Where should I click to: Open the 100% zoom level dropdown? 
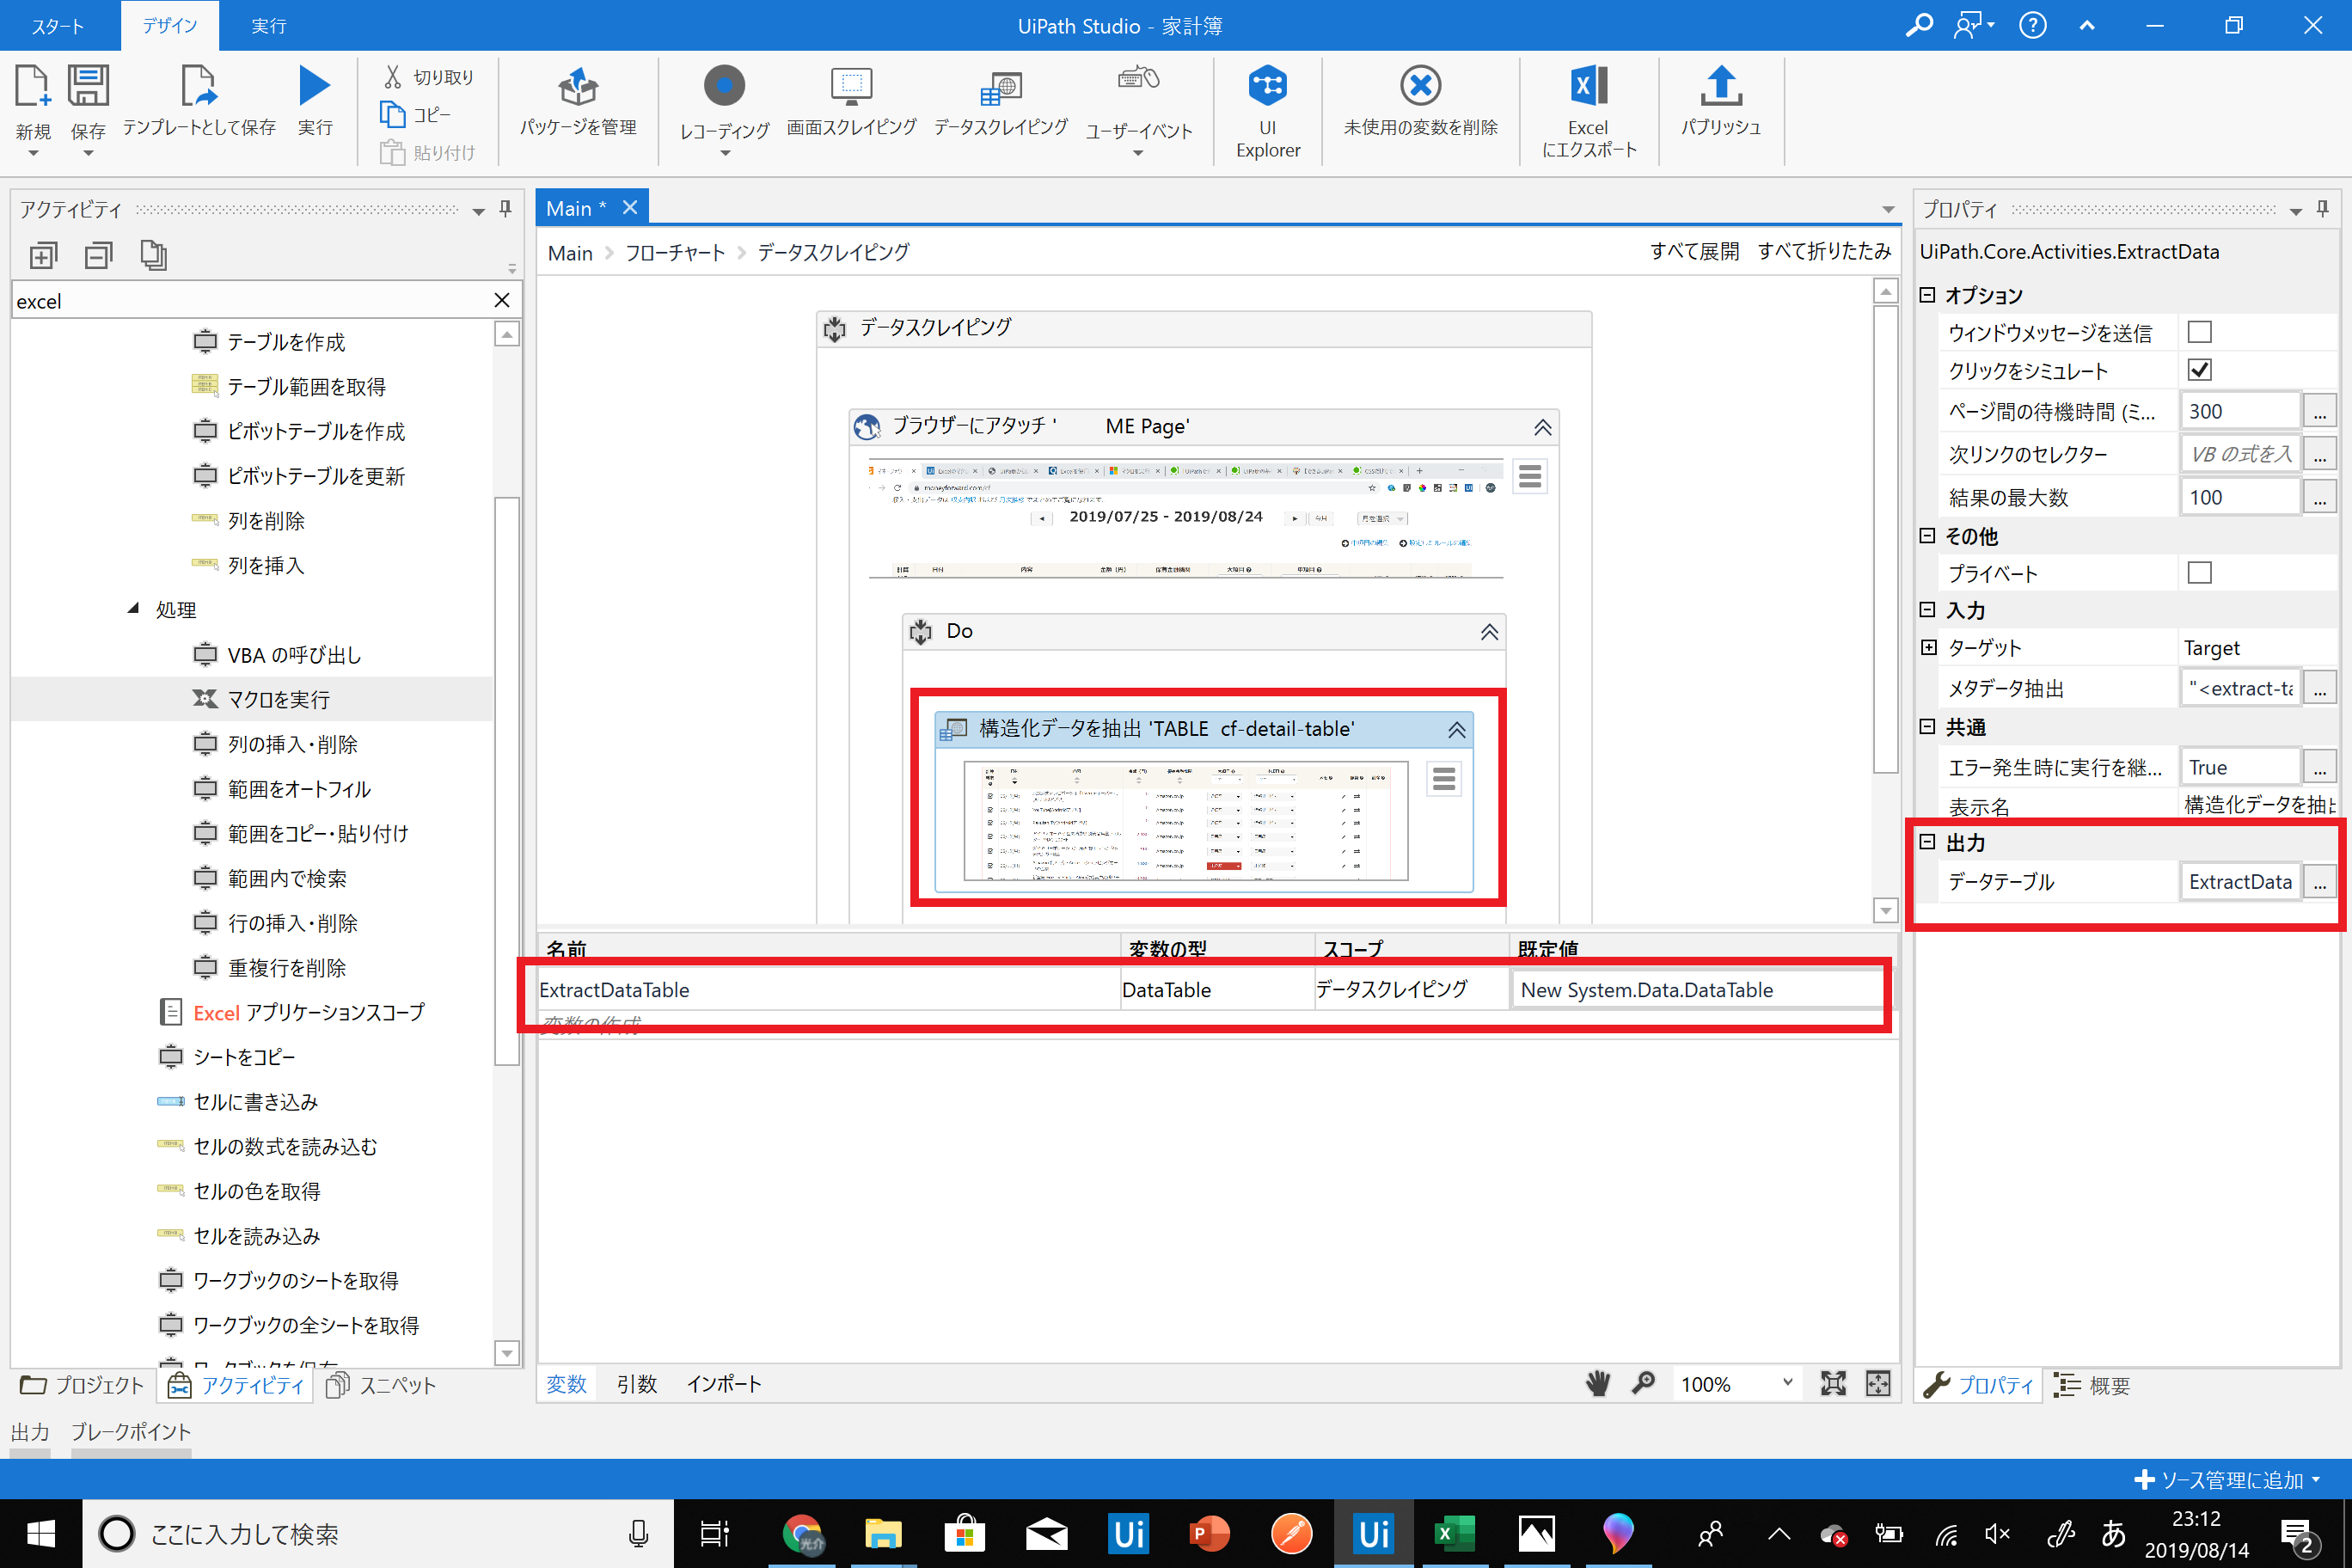[x=1787, y=1384]
